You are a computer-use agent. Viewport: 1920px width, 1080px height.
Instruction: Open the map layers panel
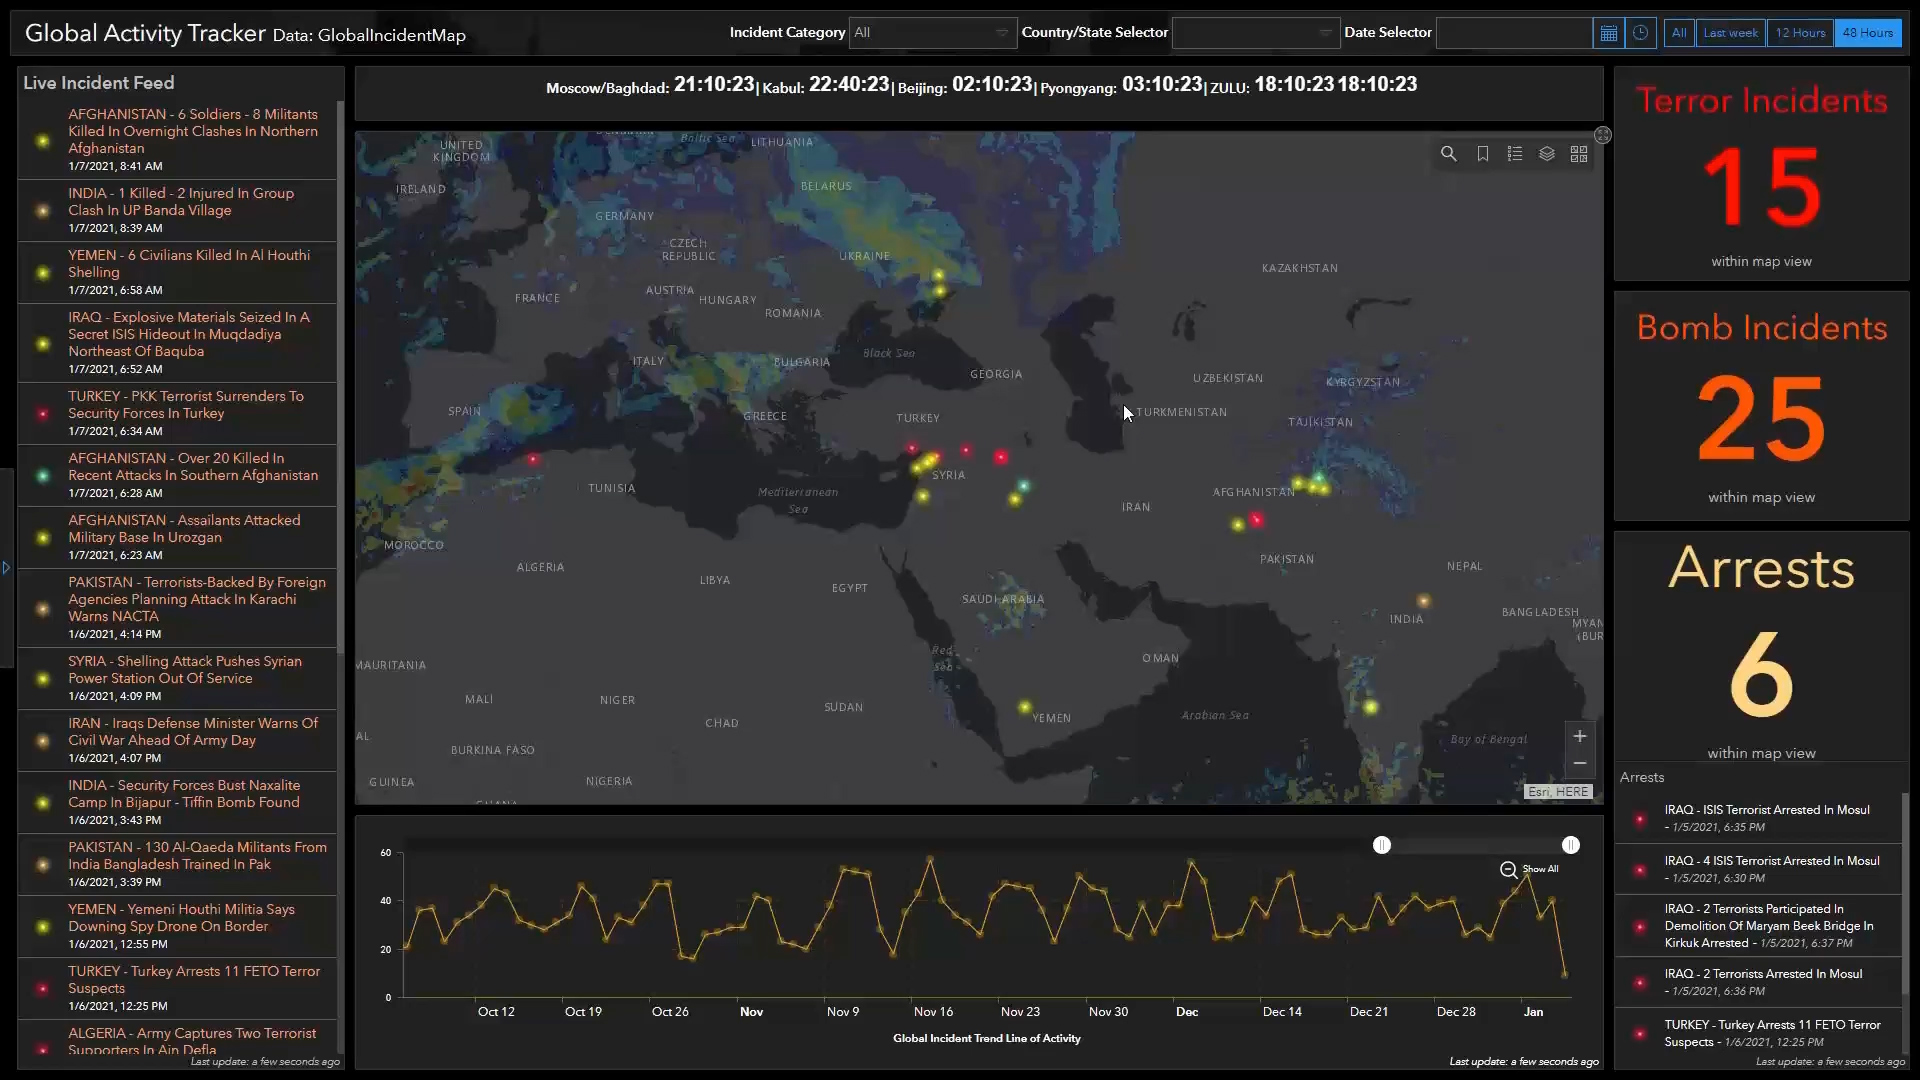(x=1547, y=154)
